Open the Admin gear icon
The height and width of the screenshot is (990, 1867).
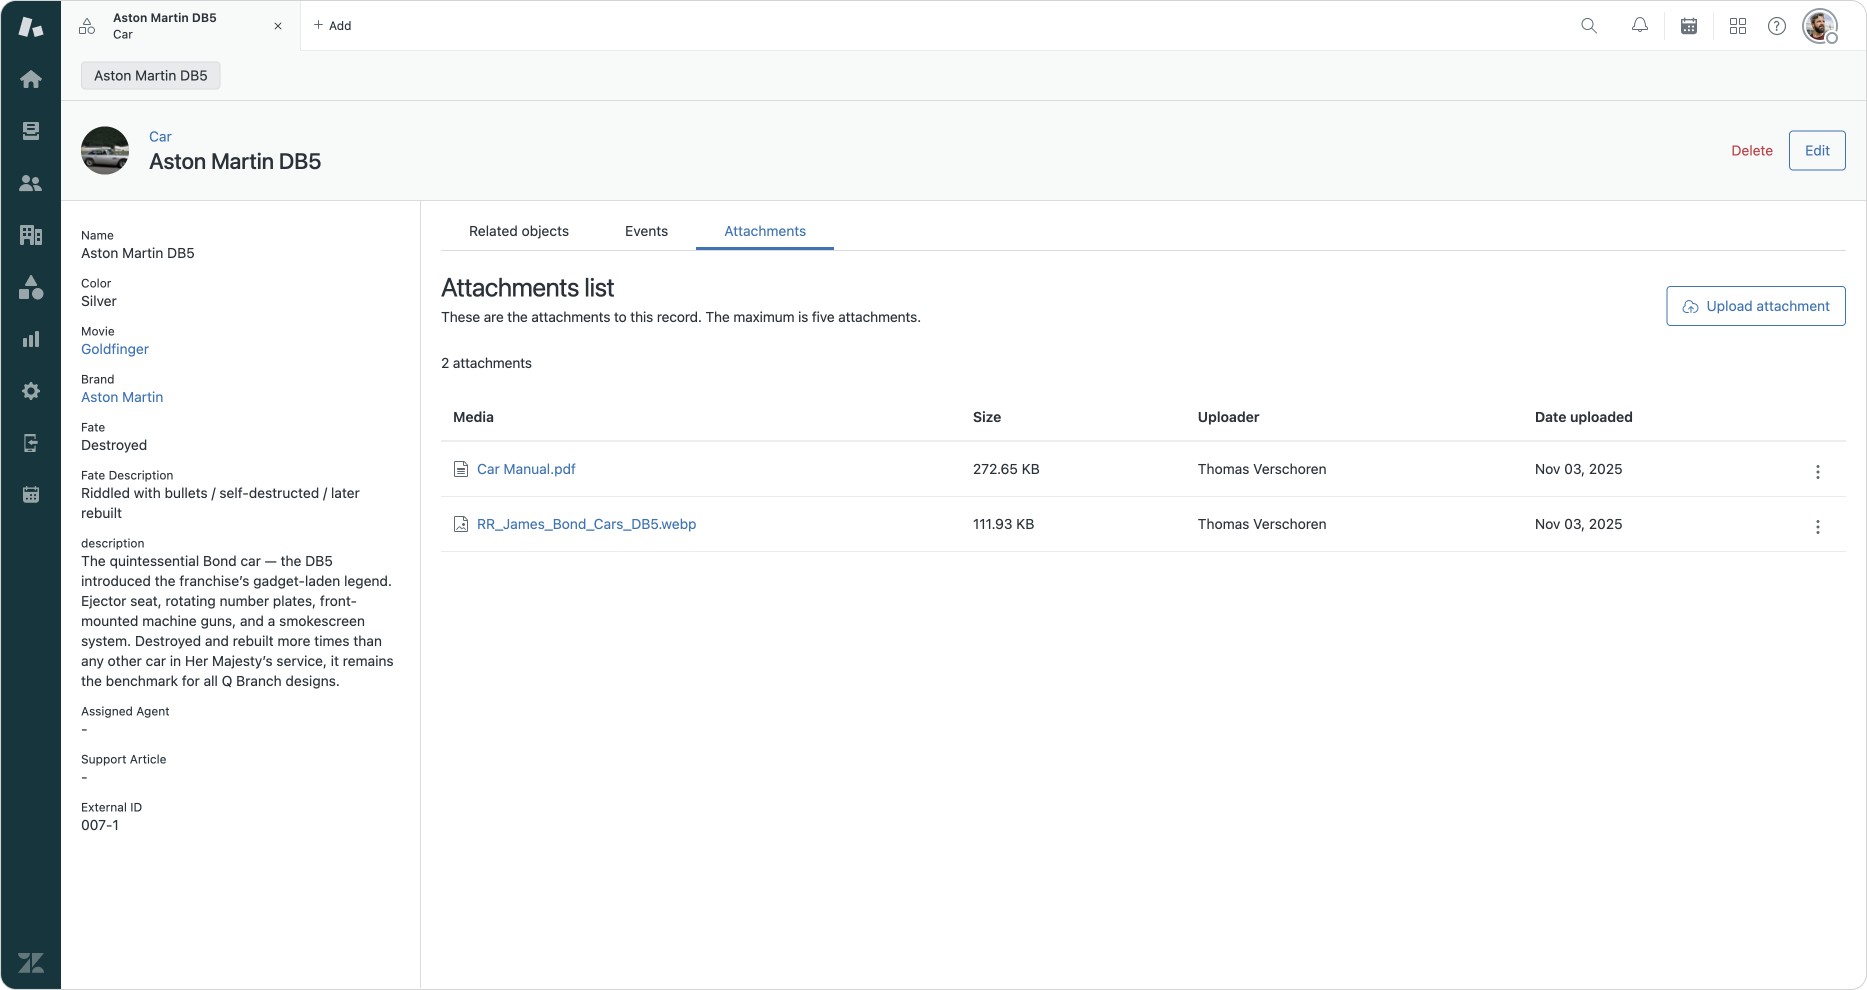31,391
